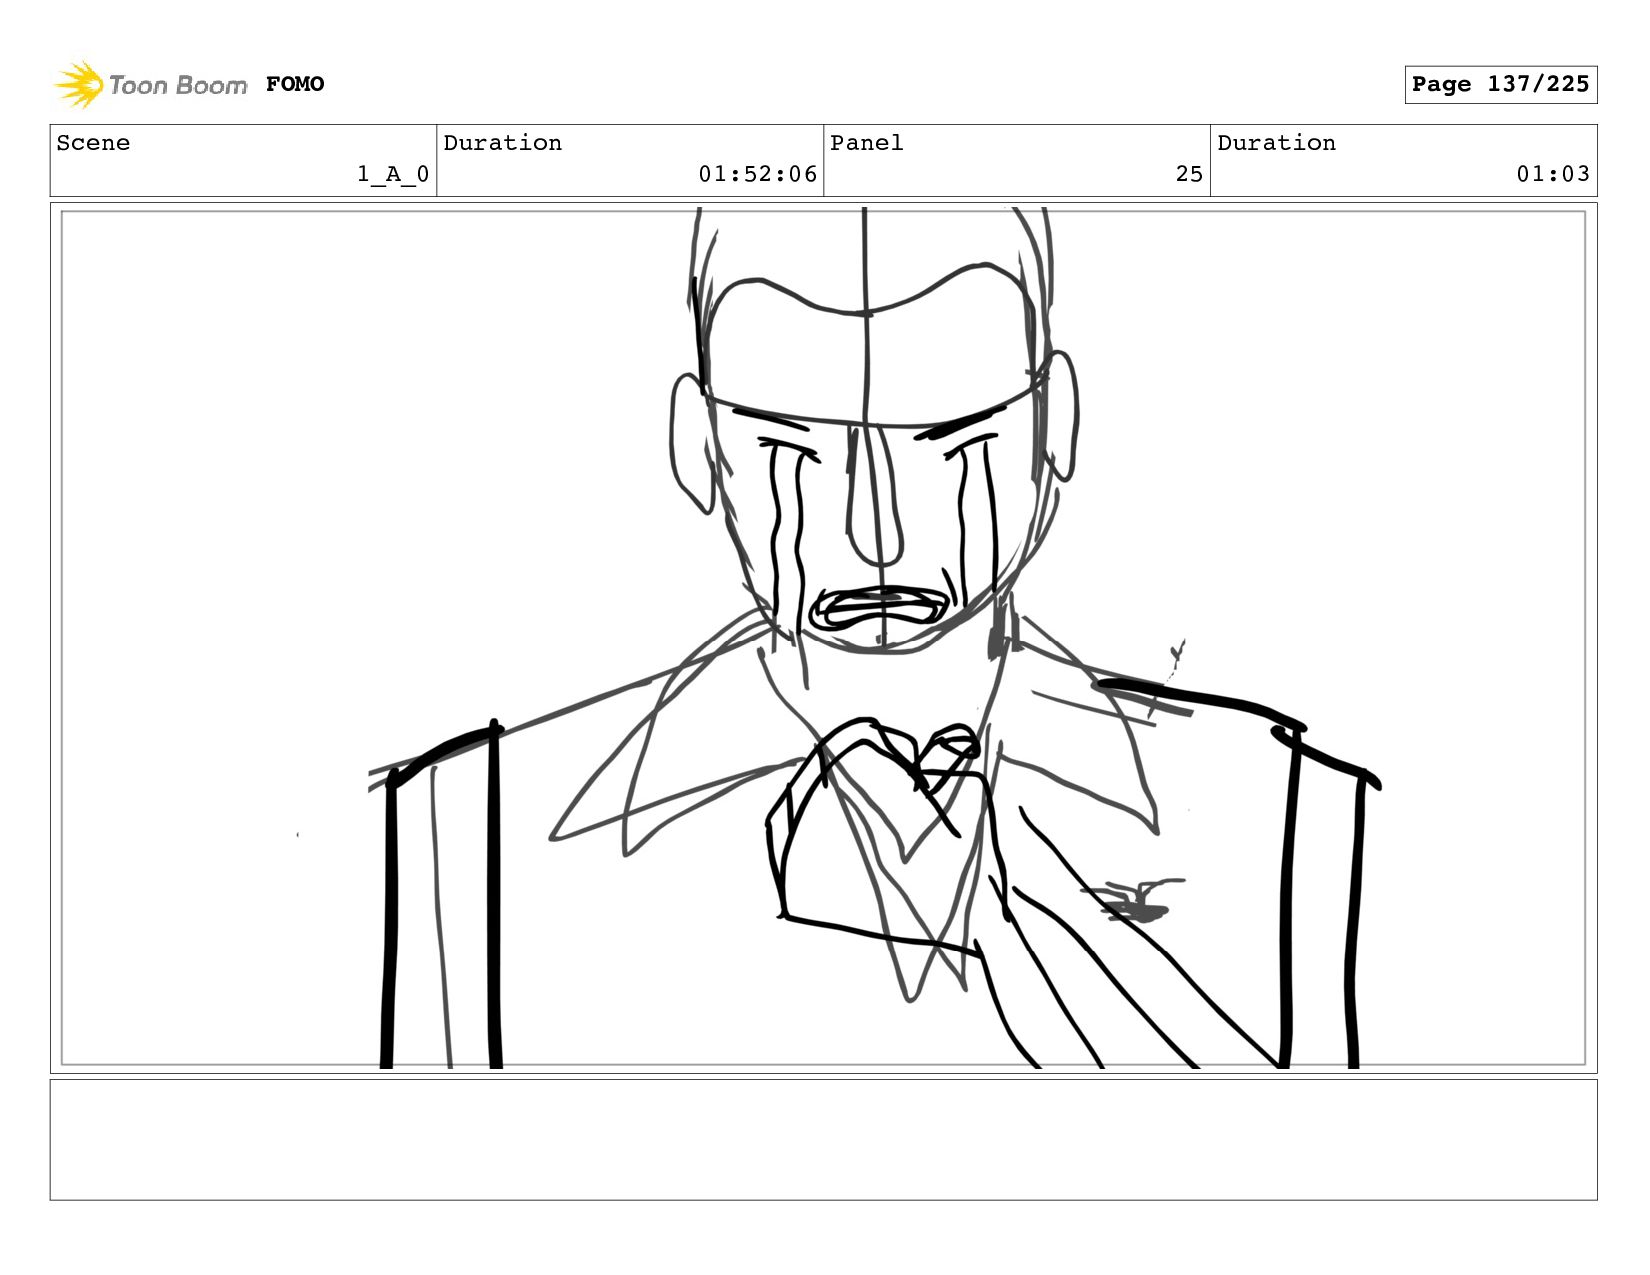Viewport: 1650px width, 1275px height.
Task: Click the Page 137/225 indicator
Action: [x=1500, y=84]
